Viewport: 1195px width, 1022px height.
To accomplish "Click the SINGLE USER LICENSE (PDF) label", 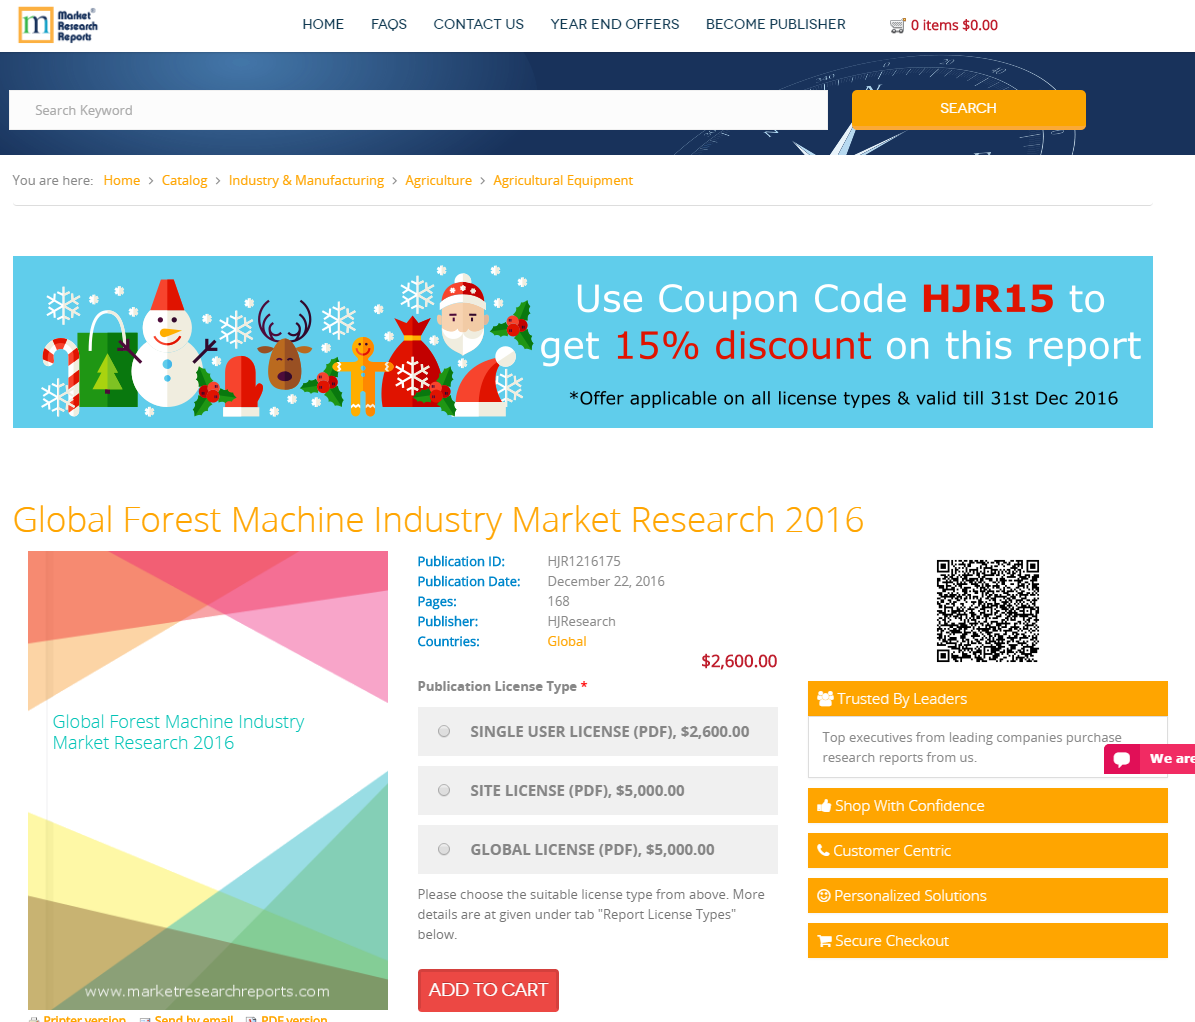I will (x=609, y=732).
